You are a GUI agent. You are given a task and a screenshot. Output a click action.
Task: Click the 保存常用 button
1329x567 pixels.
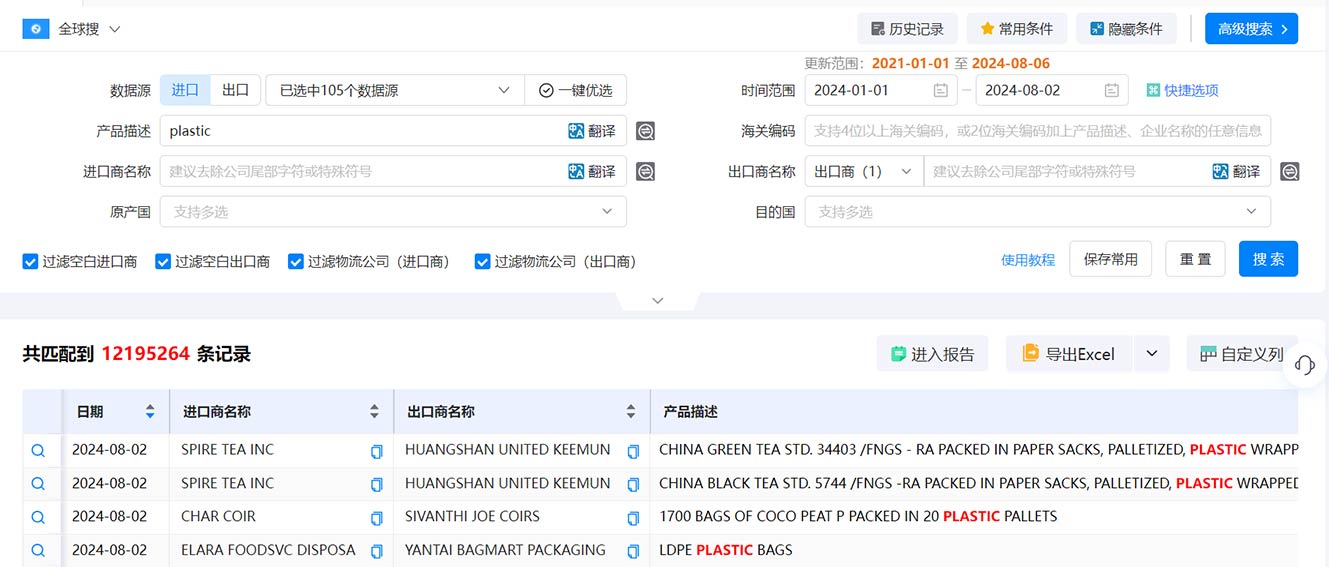click(x=1111, y=259)
